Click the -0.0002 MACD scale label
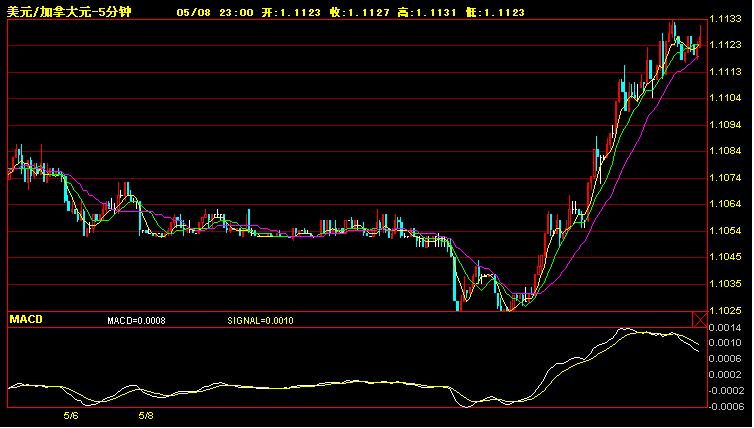The image size is (754, 428). coord(725,390)
